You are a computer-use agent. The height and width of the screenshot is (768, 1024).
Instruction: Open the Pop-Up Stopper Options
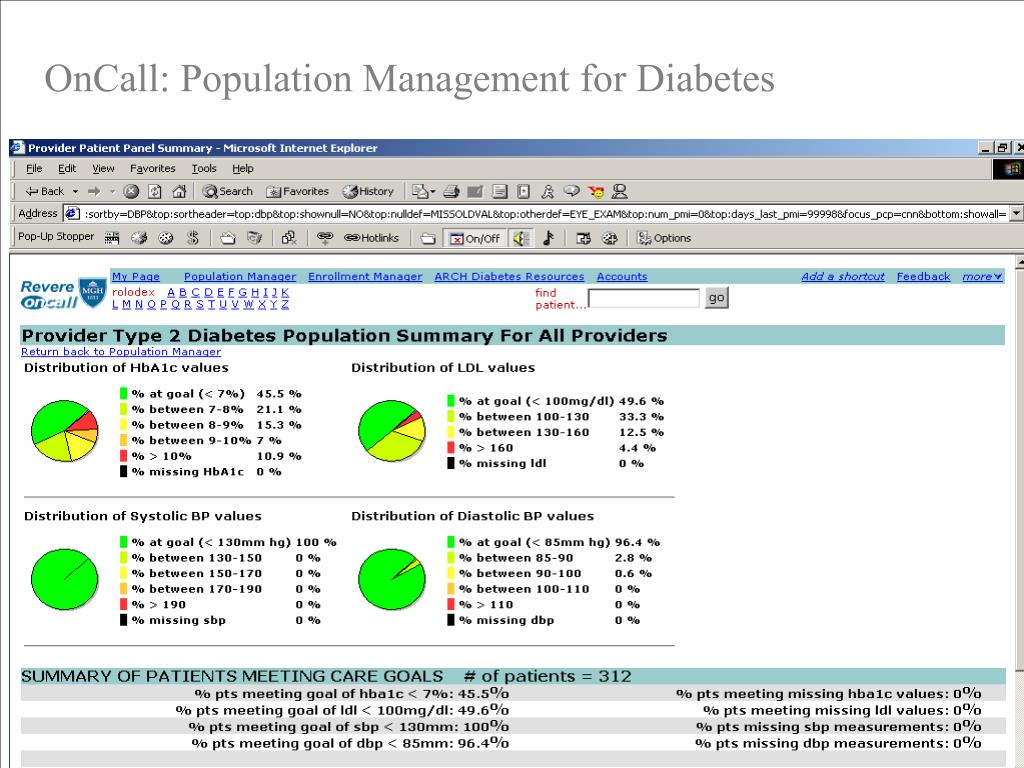click(x=664, y=238)
